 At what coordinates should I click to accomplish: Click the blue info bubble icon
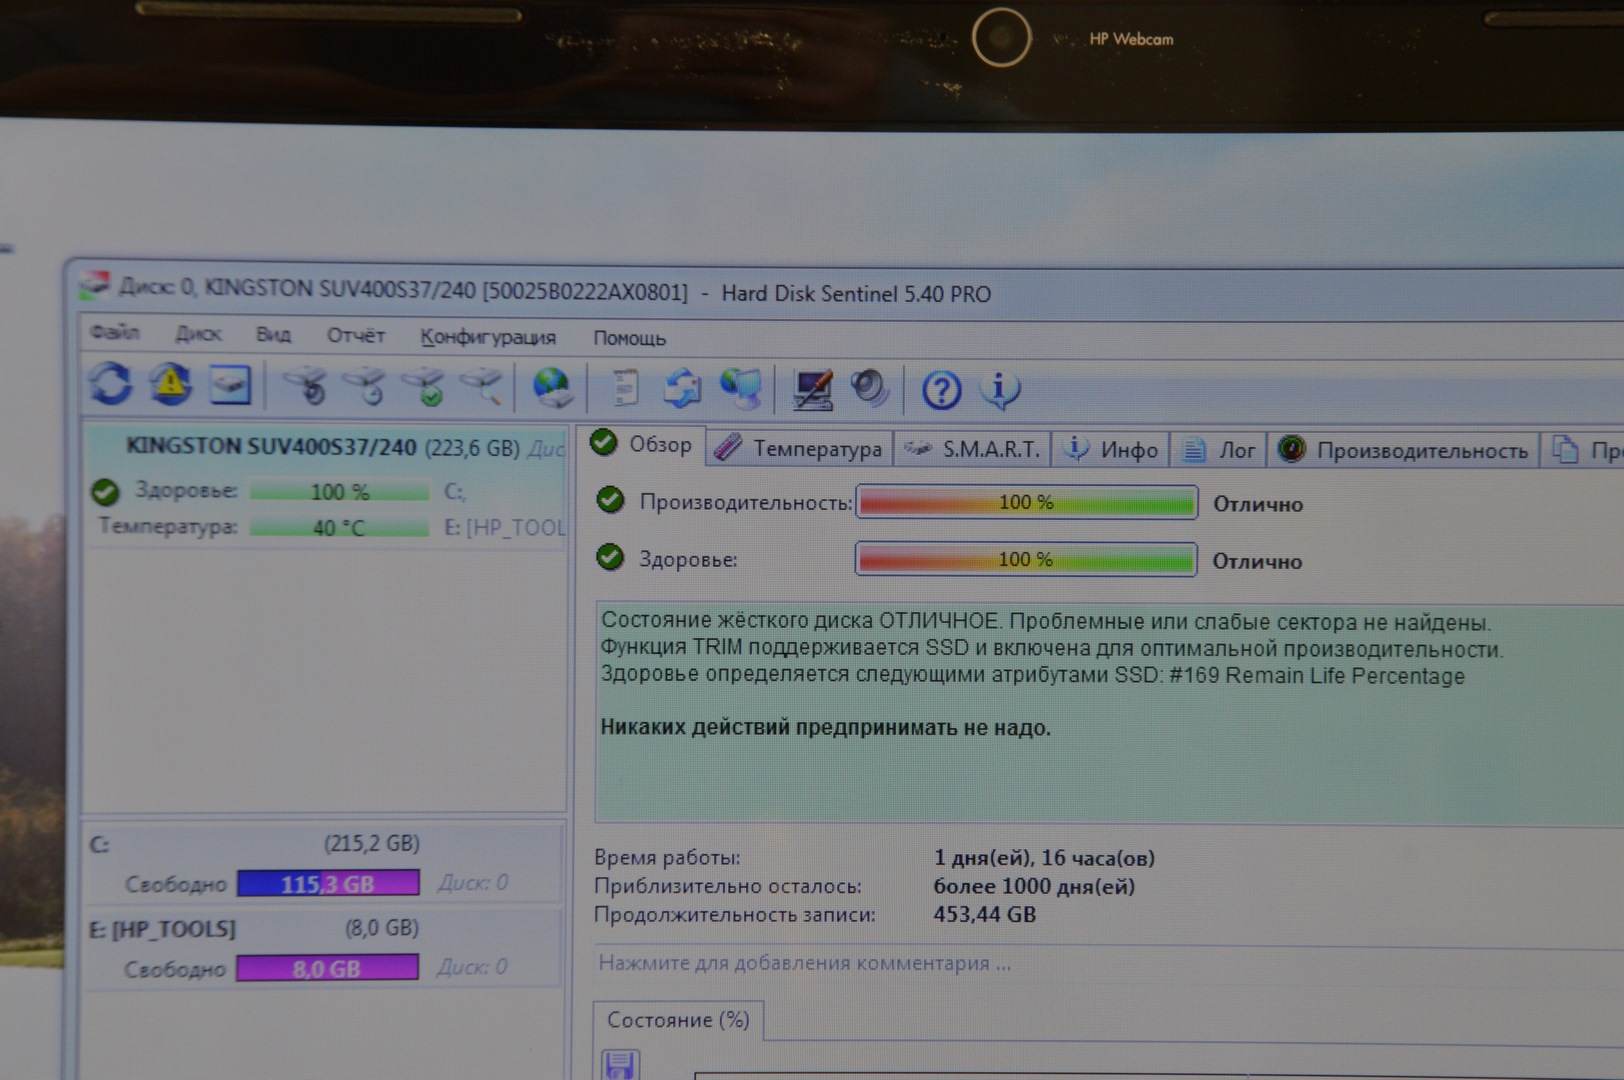point(1000,390)
